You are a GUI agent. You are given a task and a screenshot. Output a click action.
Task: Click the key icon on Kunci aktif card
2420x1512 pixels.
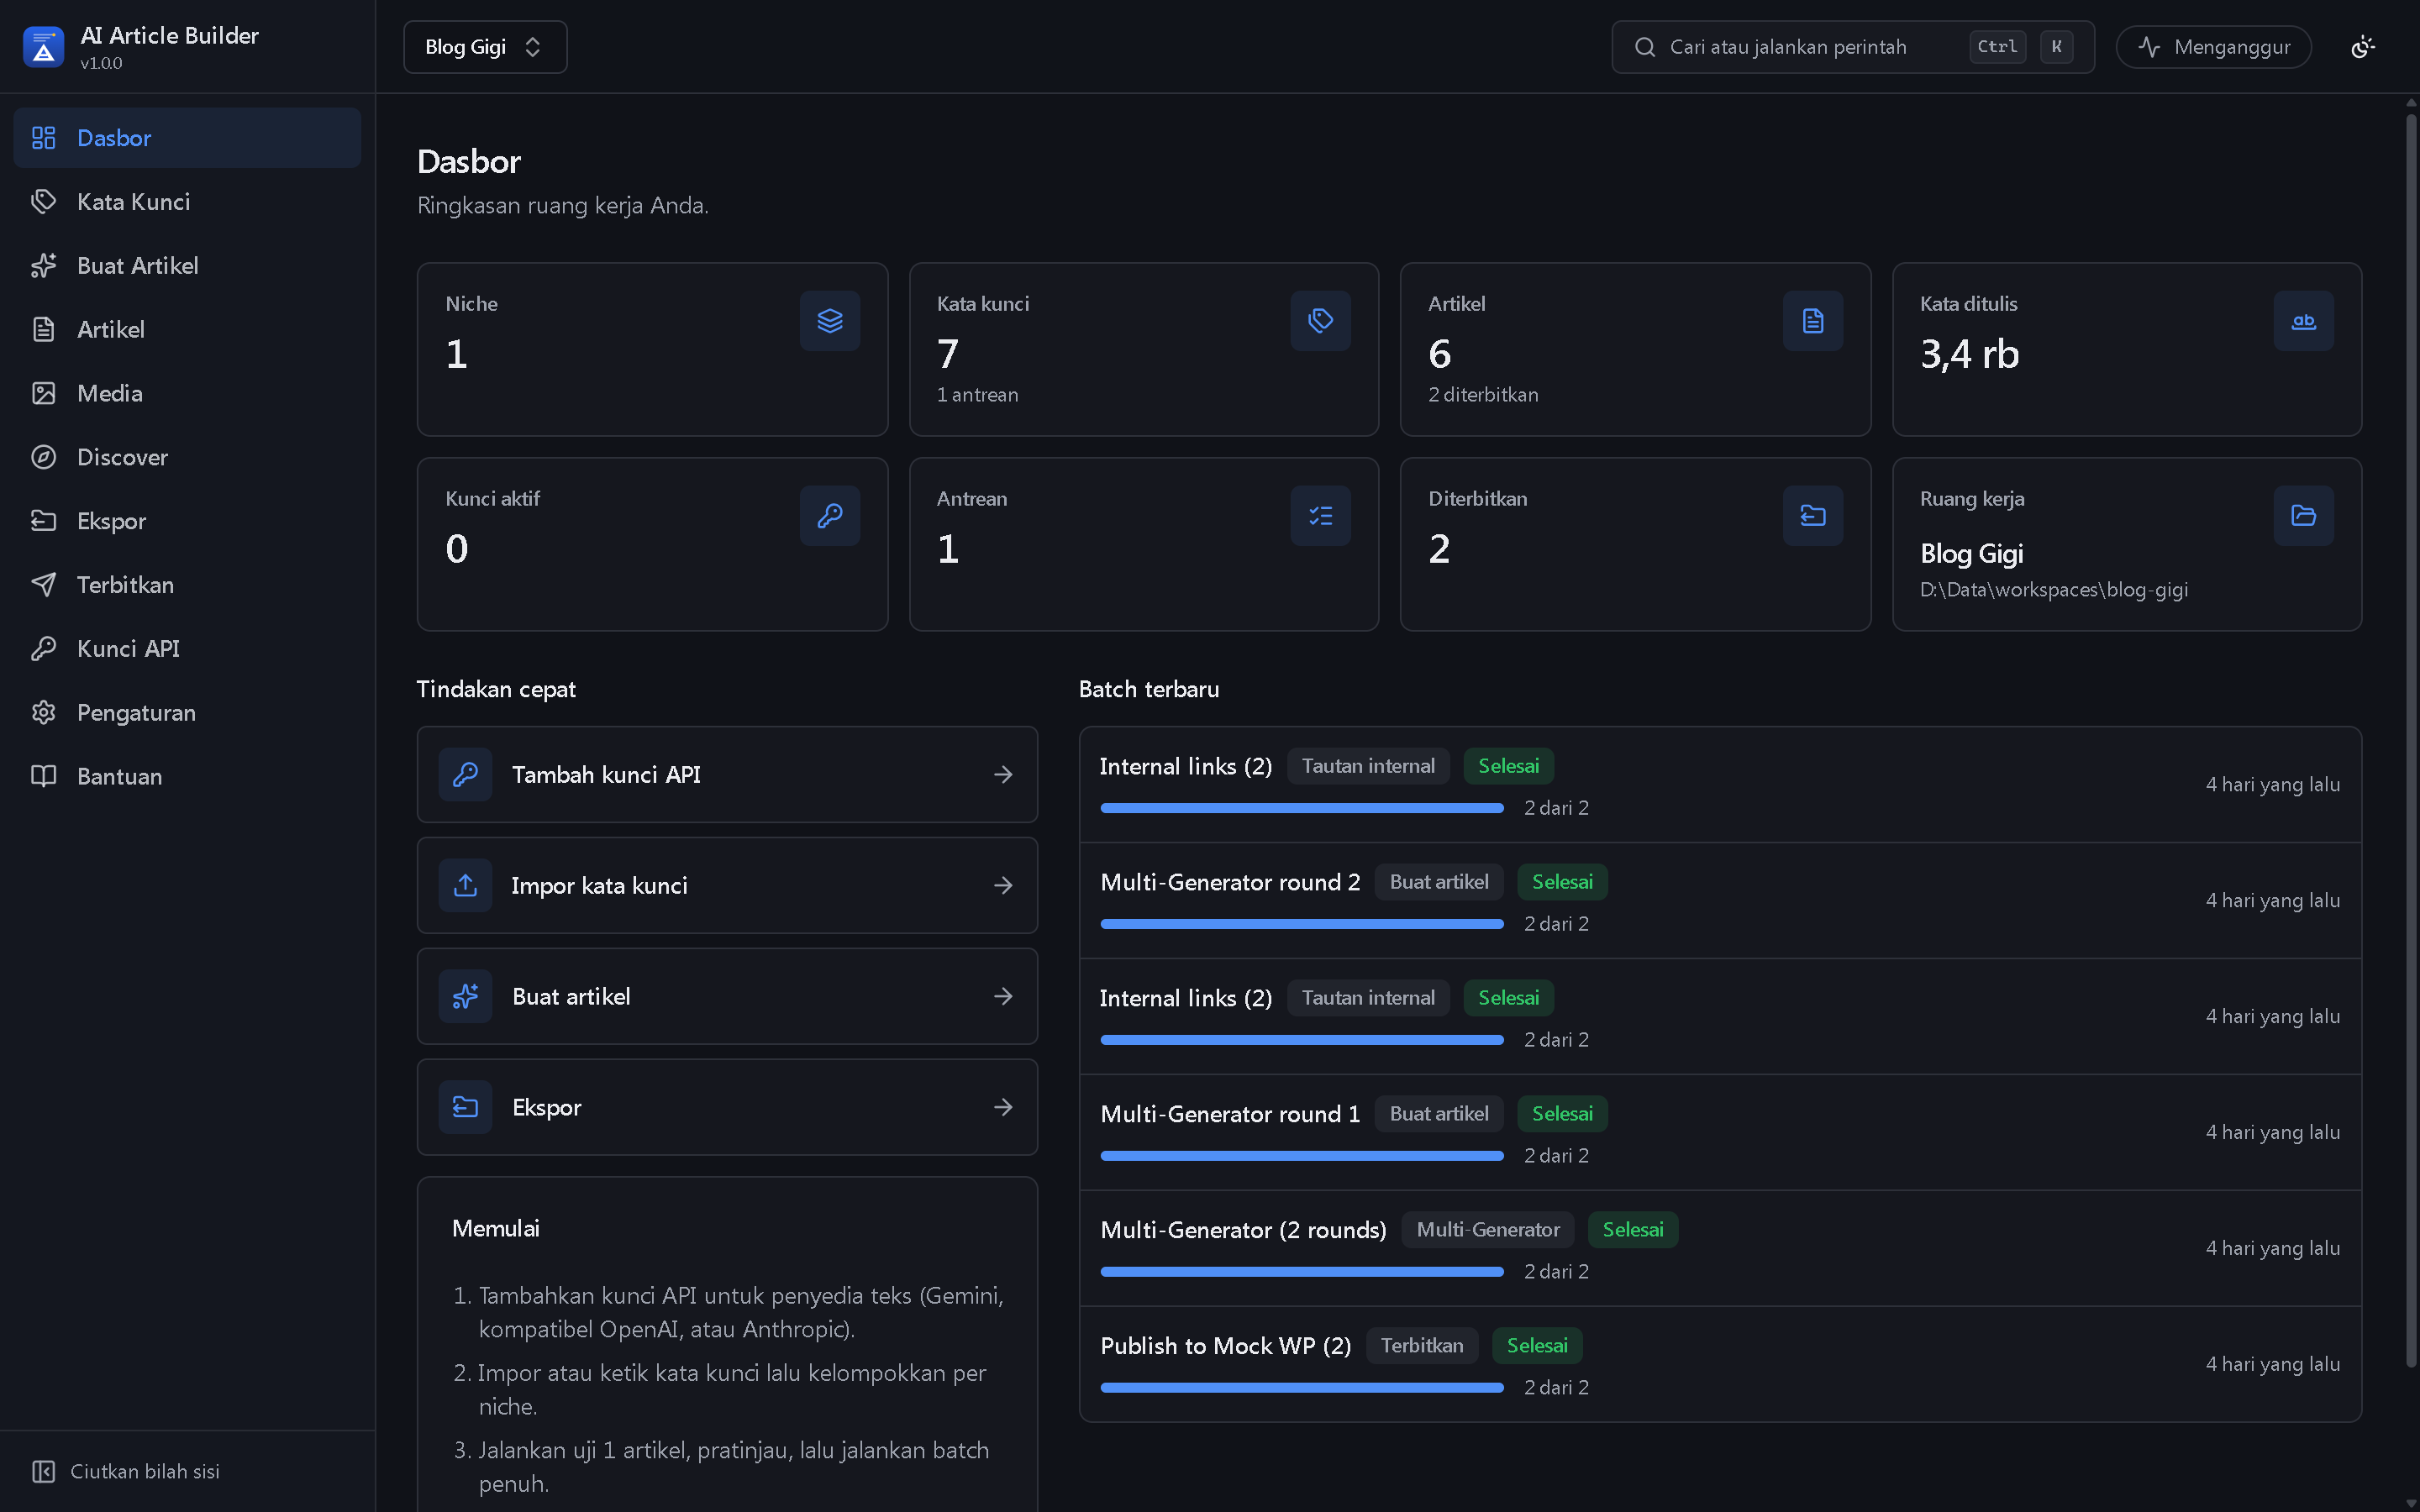click(829, 516)
